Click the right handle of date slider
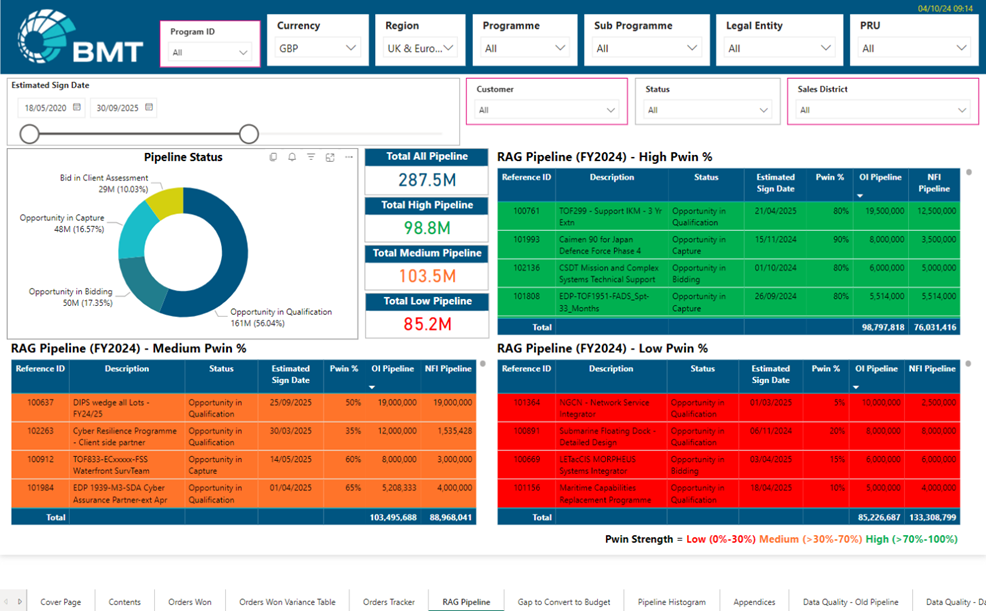This screenshot has width=986, height=611. click(249, 134)
